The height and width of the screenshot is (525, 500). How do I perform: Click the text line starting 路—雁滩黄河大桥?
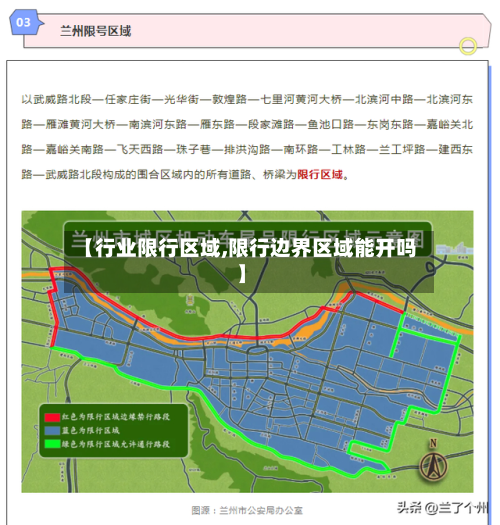click(x=247, y=125)
